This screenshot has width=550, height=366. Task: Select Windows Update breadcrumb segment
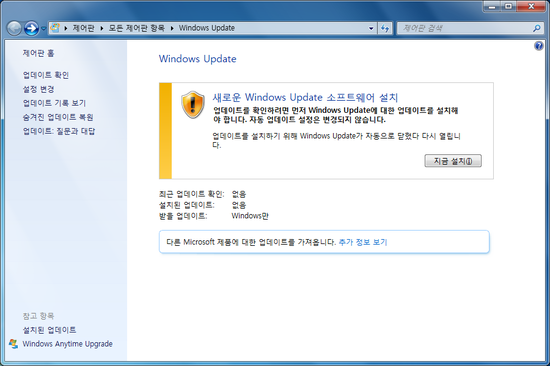(207, 28)
